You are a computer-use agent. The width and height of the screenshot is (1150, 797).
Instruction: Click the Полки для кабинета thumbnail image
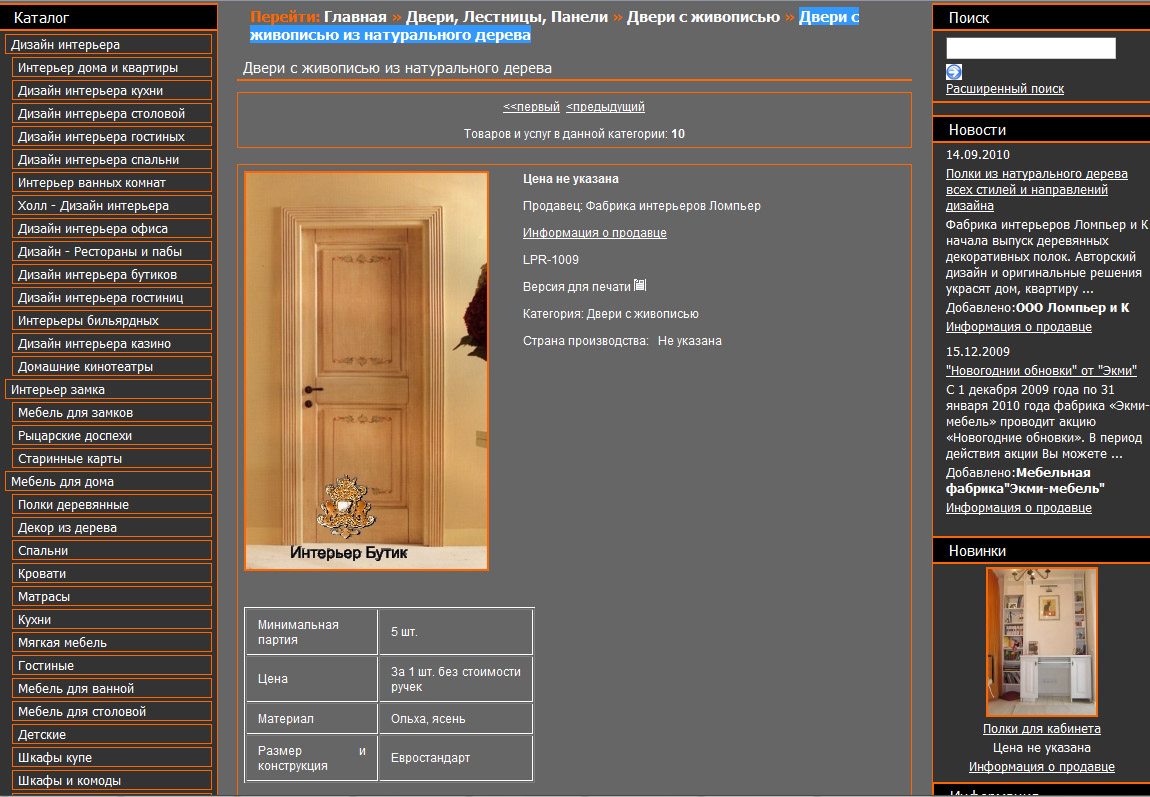coord(1041,642)
